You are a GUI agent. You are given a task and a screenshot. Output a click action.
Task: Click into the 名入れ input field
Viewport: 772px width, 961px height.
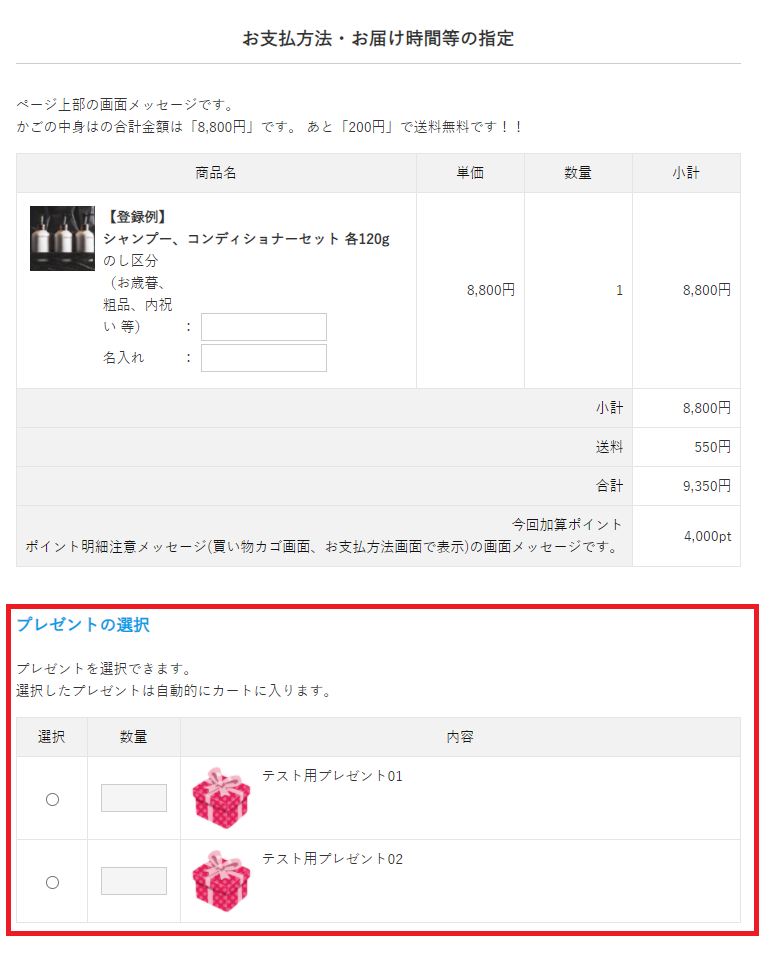point(264,358)
